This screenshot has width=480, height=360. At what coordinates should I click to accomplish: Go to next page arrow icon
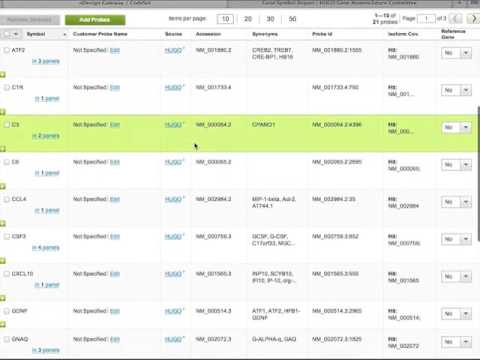[x=473, y=19]
